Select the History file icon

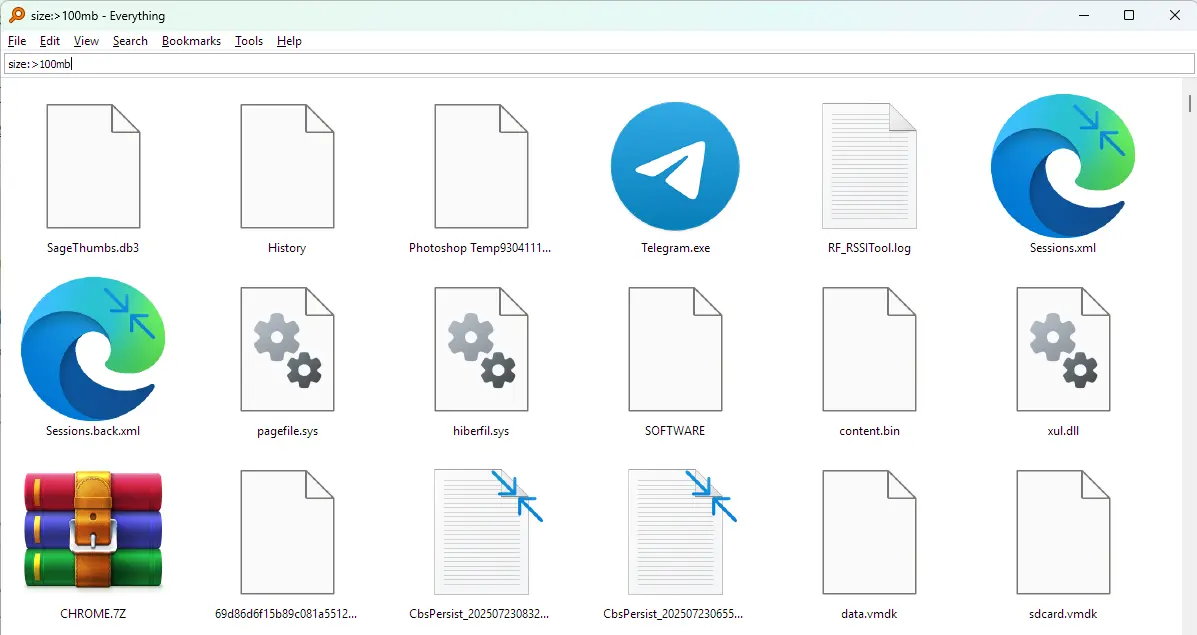coord(287,166)
